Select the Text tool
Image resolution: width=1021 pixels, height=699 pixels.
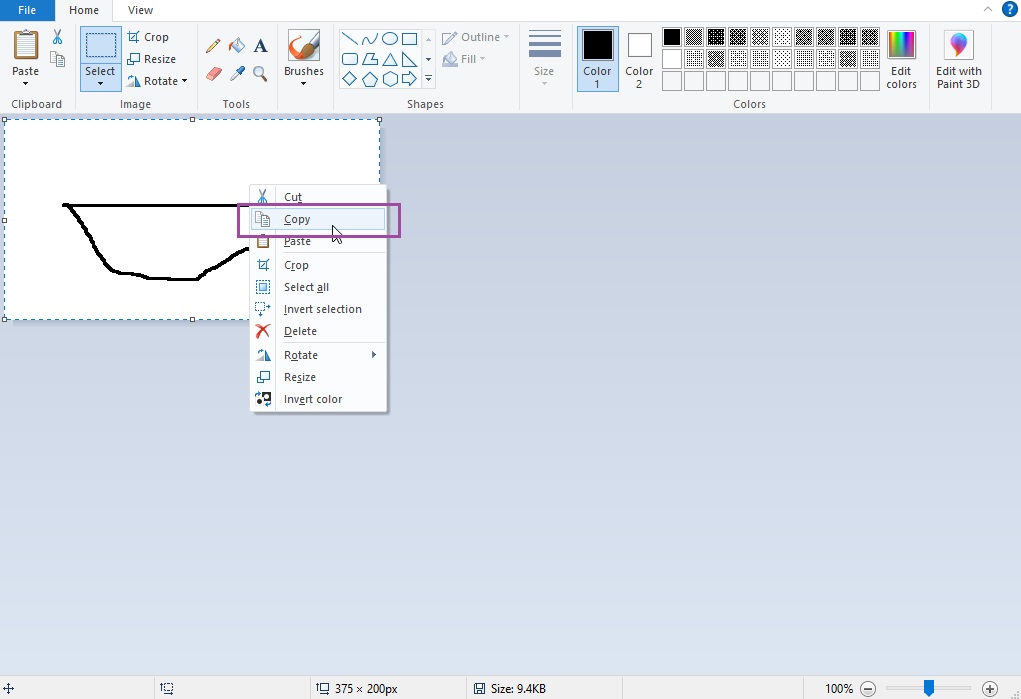click(x=261, y=45)
